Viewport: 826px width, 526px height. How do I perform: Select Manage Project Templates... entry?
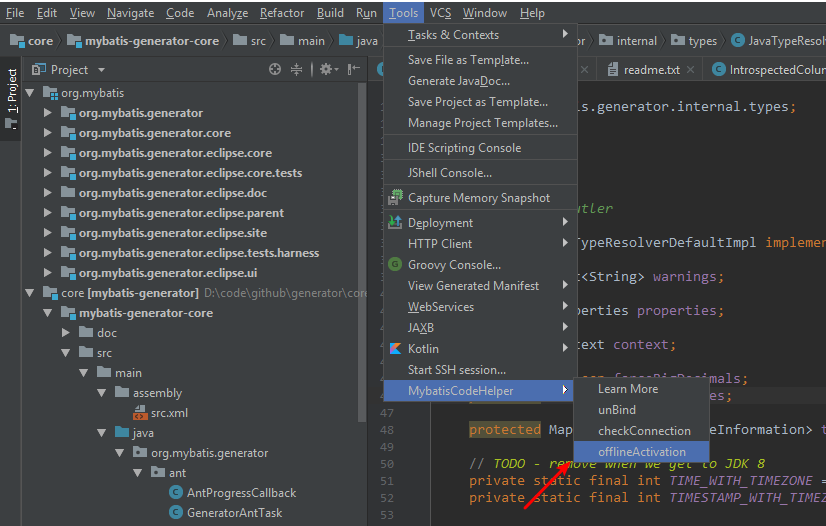coord(480,123)
